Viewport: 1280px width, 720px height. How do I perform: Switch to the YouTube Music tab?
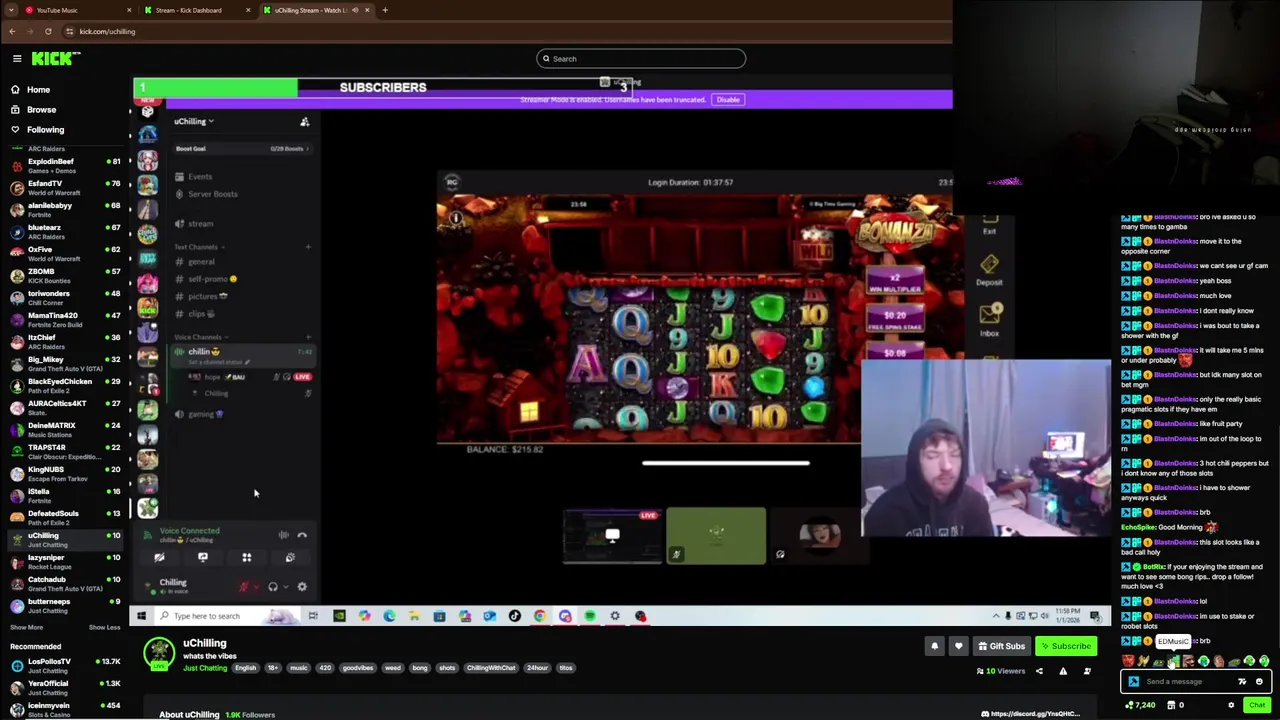pos(70,10)
